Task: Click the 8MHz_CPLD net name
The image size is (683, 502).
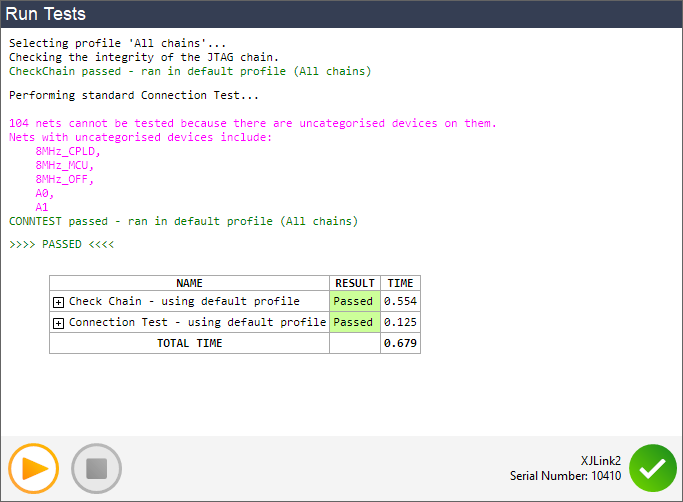Action: [x=68, y=151]
